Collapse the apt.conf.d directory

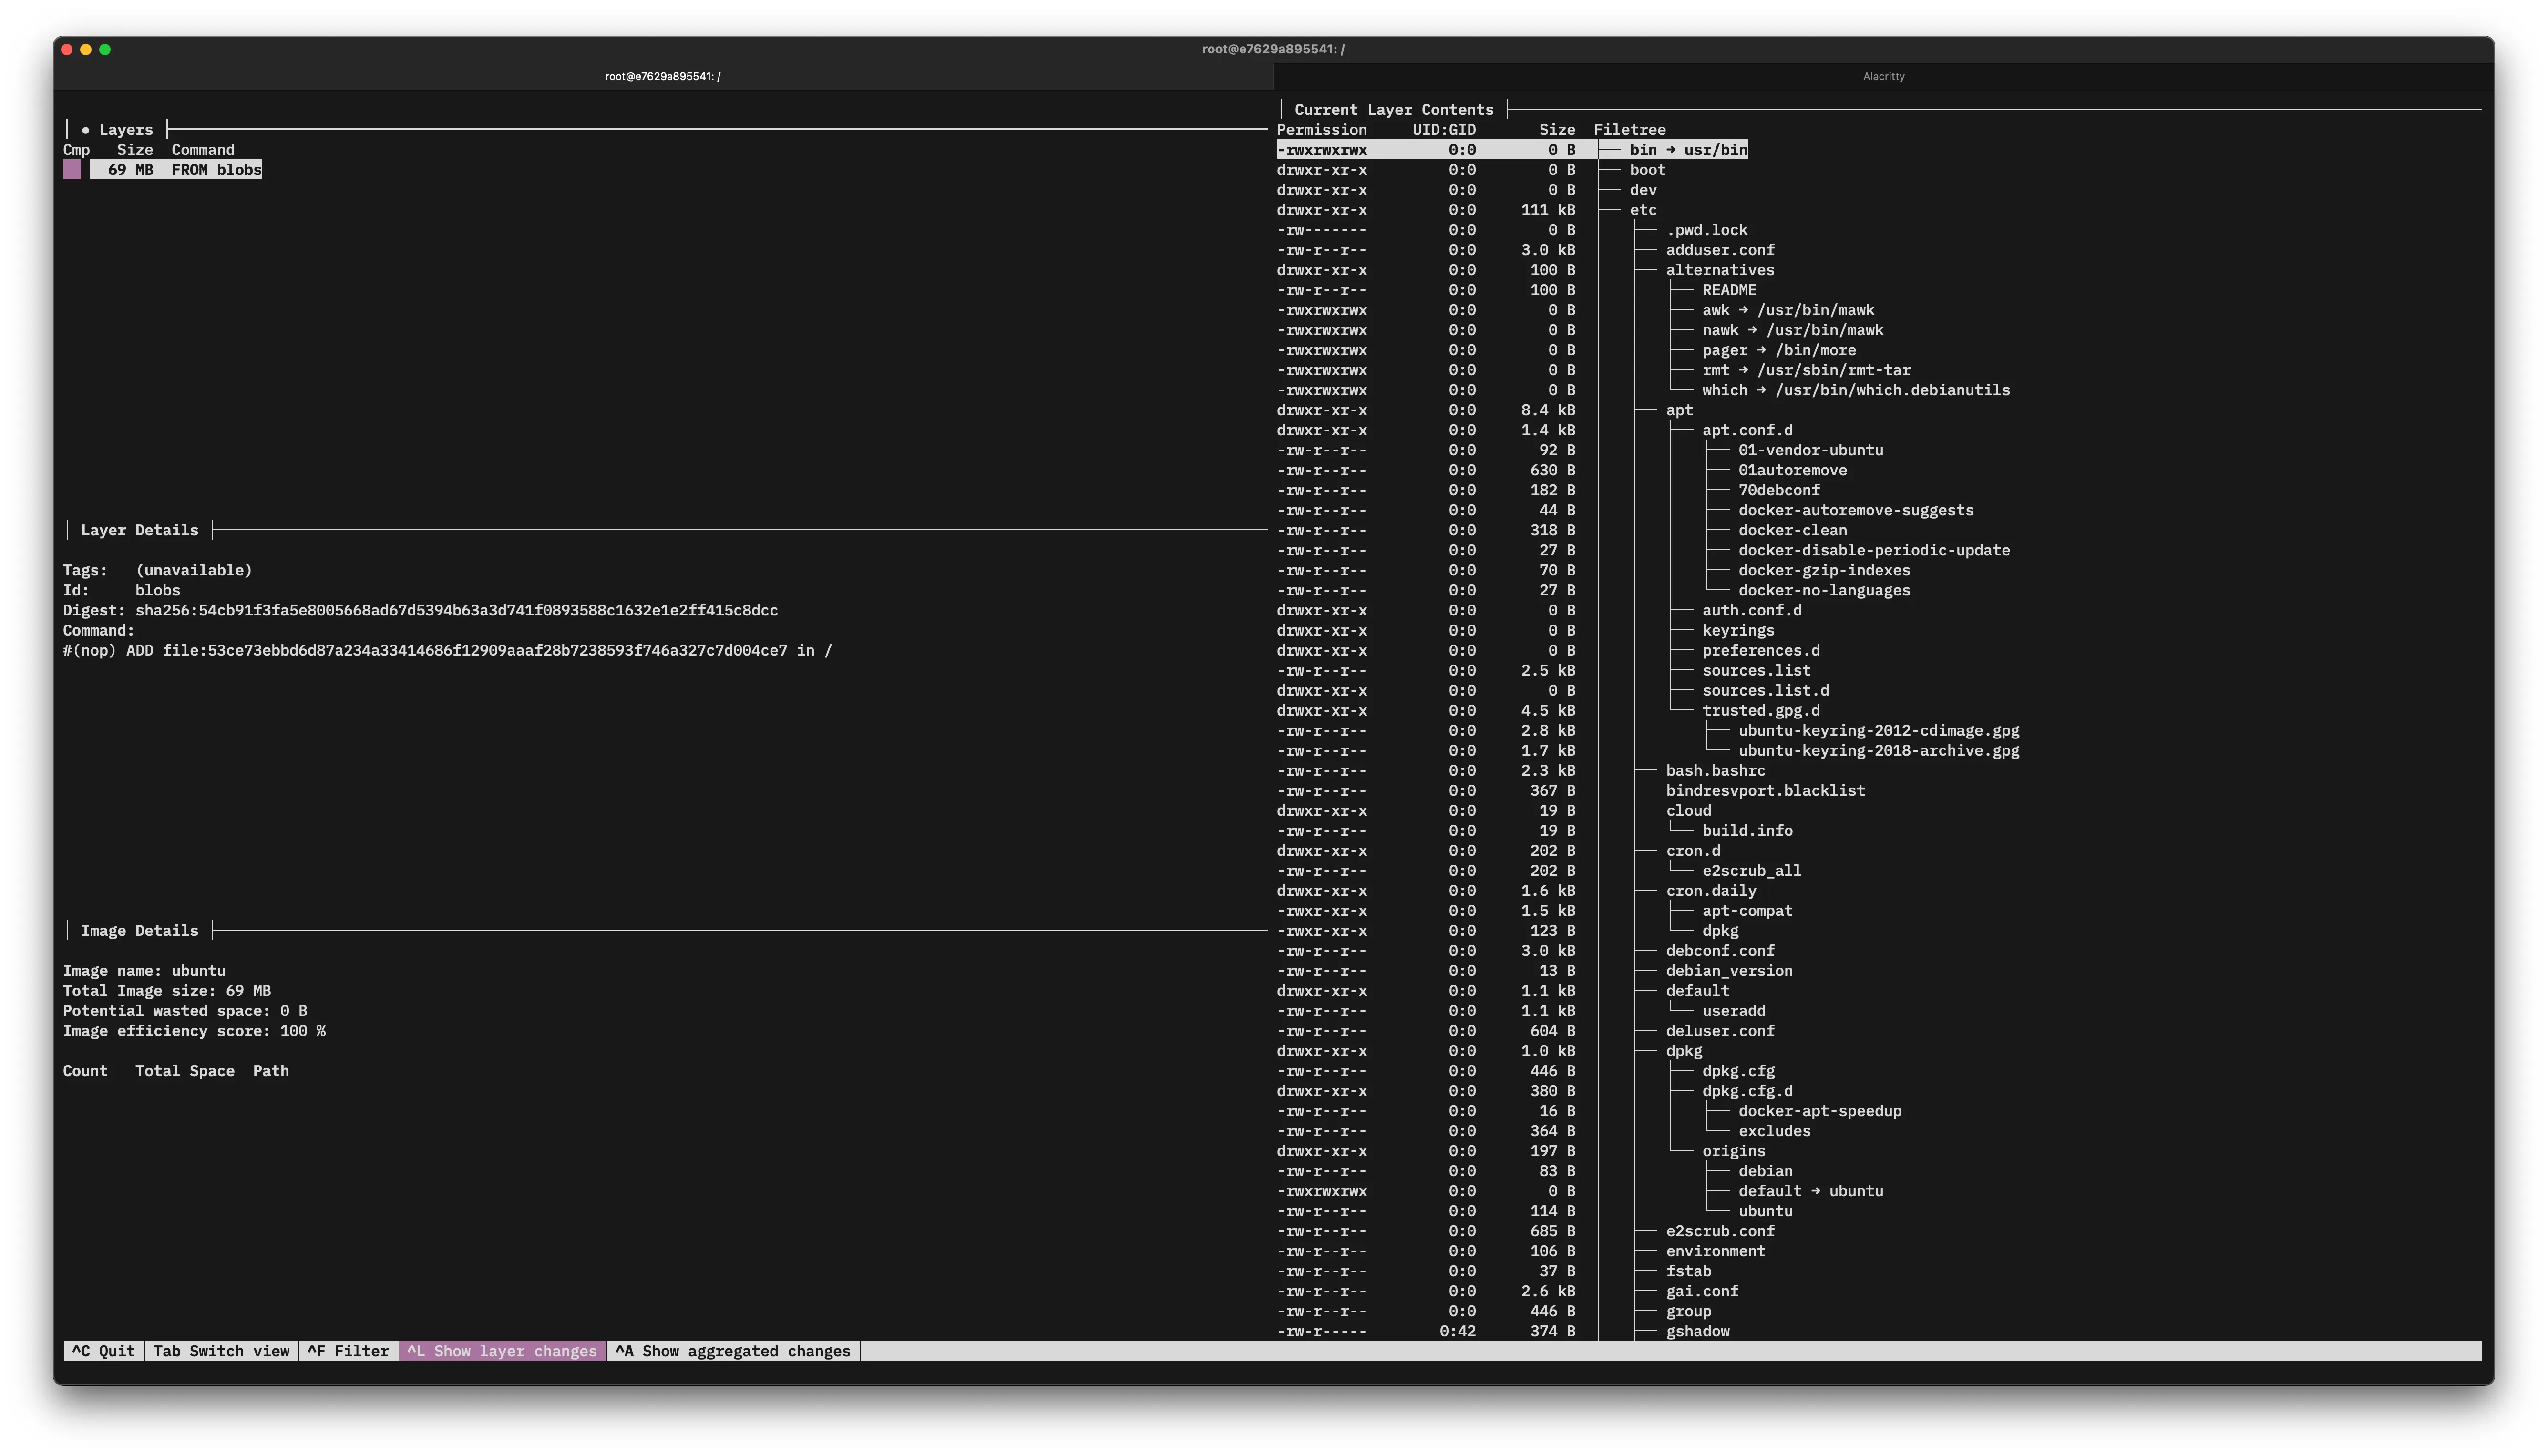pyautogui.click(x=1747, y=430)
